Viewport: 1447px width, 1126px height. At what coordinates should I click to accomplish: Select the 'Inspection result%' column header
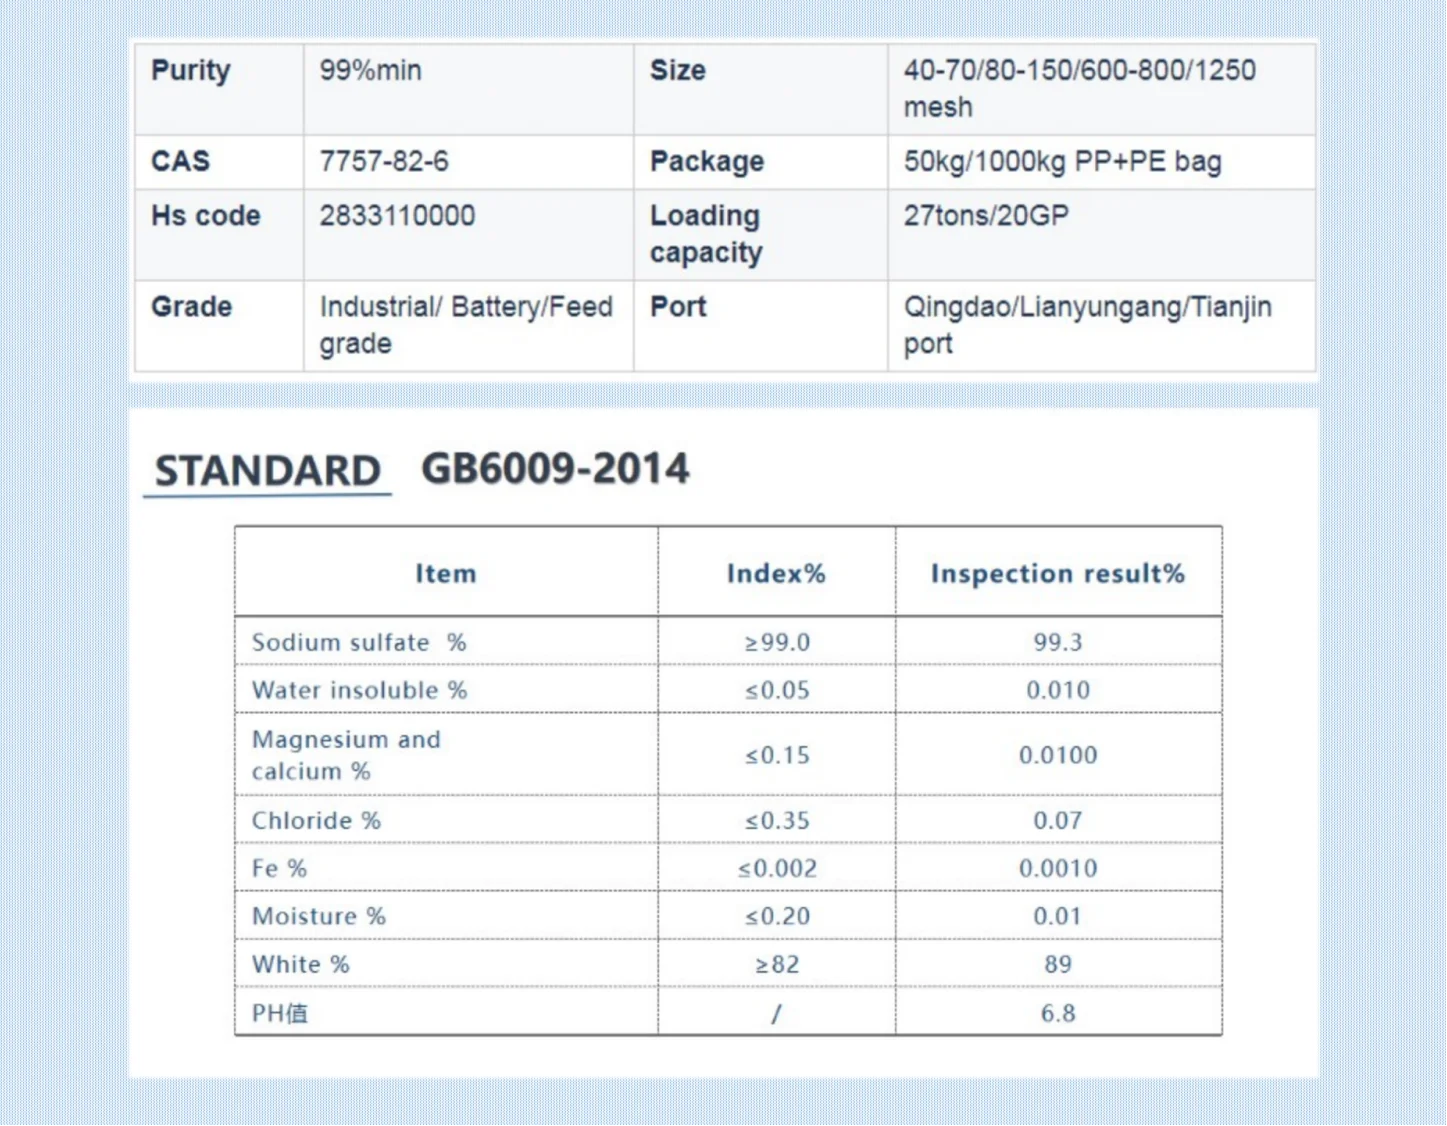coord(1058,573)
